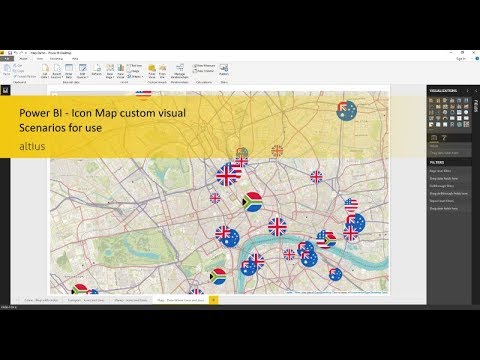
Task: Choose the Stacked bar chart visual
Action: click(x=431, y=100)
